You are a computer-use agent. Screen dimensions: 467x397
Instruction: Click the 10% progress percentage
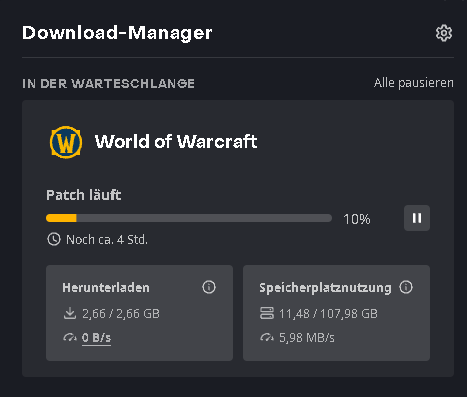point(357,219)
